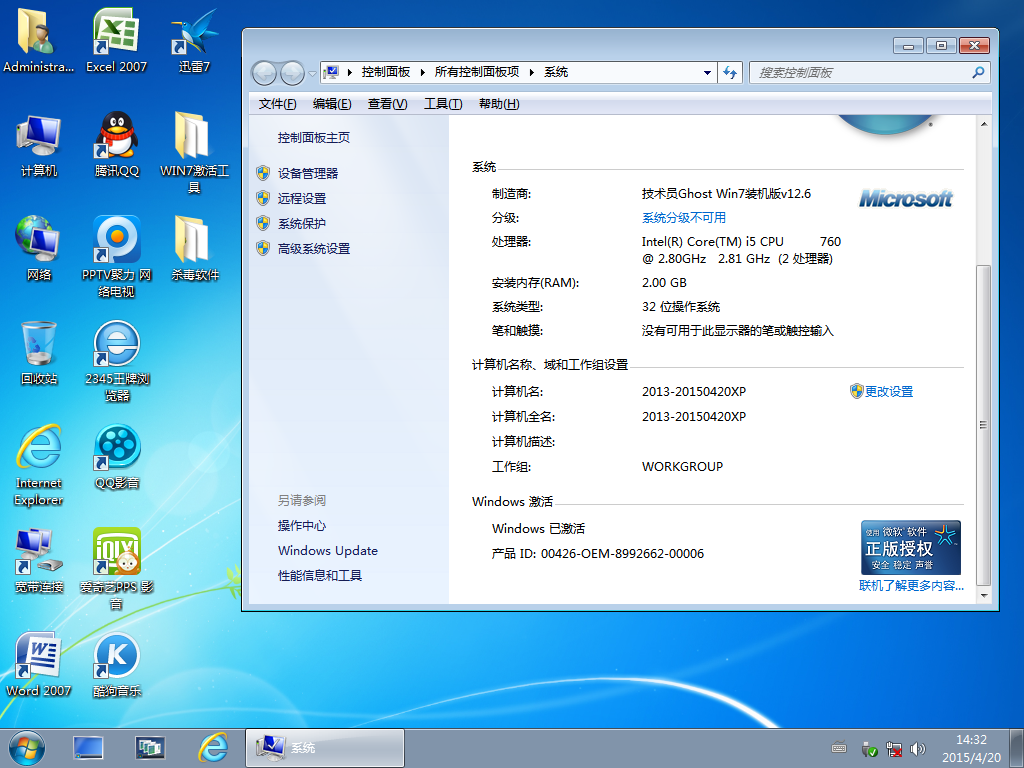Launch the QQ影音 player shortcut
This screenshot has width=1024, height=768.
pos(116,457)
